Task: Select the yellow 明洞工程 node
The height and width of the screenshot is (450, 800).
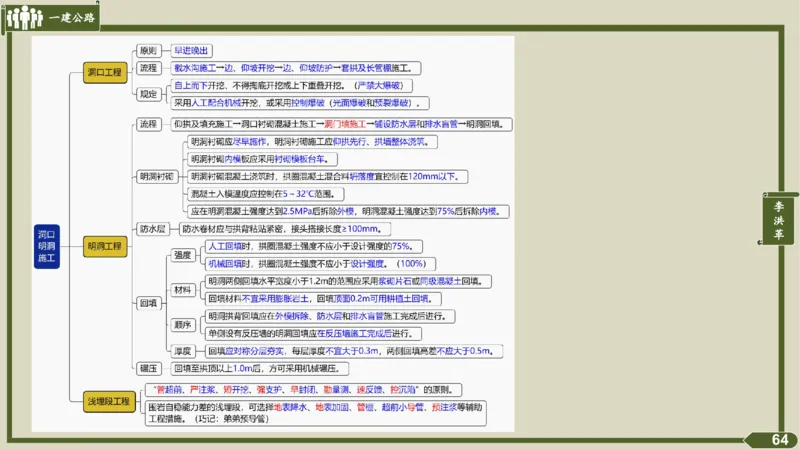Action: tap(105, 246)
